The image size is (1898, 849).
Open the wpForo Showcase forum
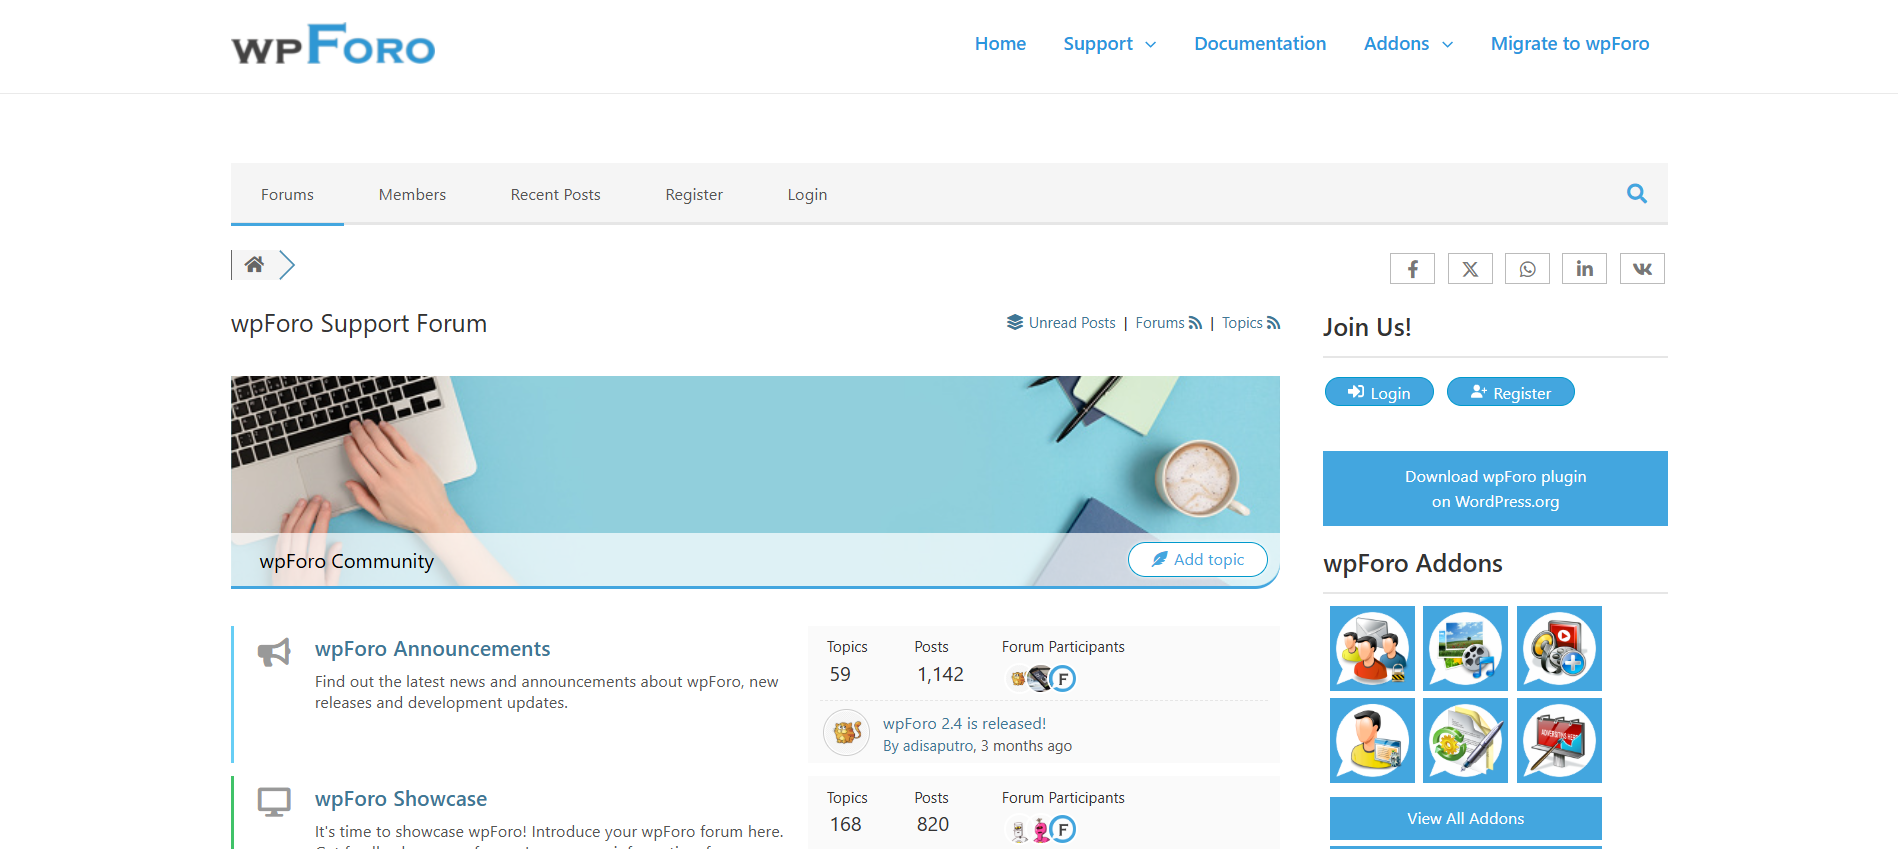(x=401, y=799)
